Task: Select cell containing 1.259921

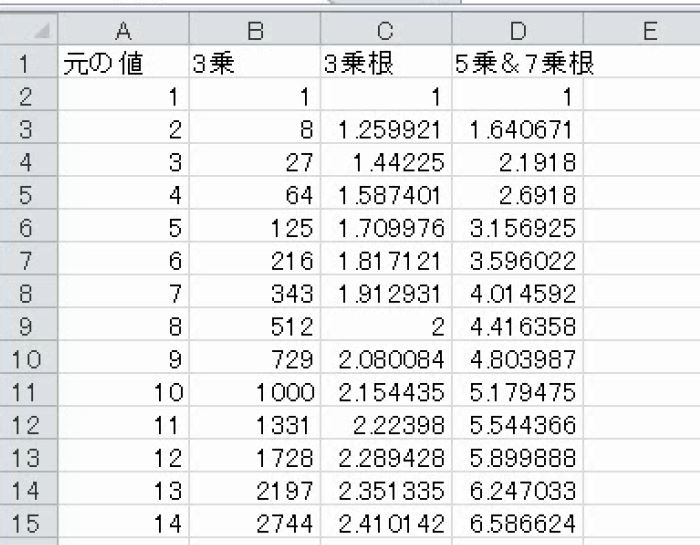Action: pyautogui.click(x=386, y=127)
